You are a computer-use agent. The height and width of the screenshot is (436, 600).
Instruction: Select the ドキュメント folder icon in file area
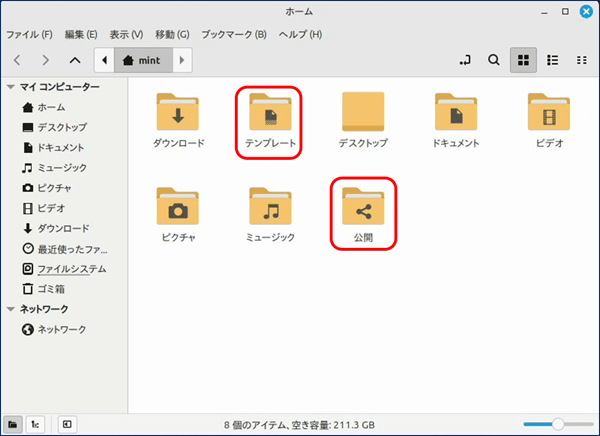pyautogui.click(x=456, y=112)
